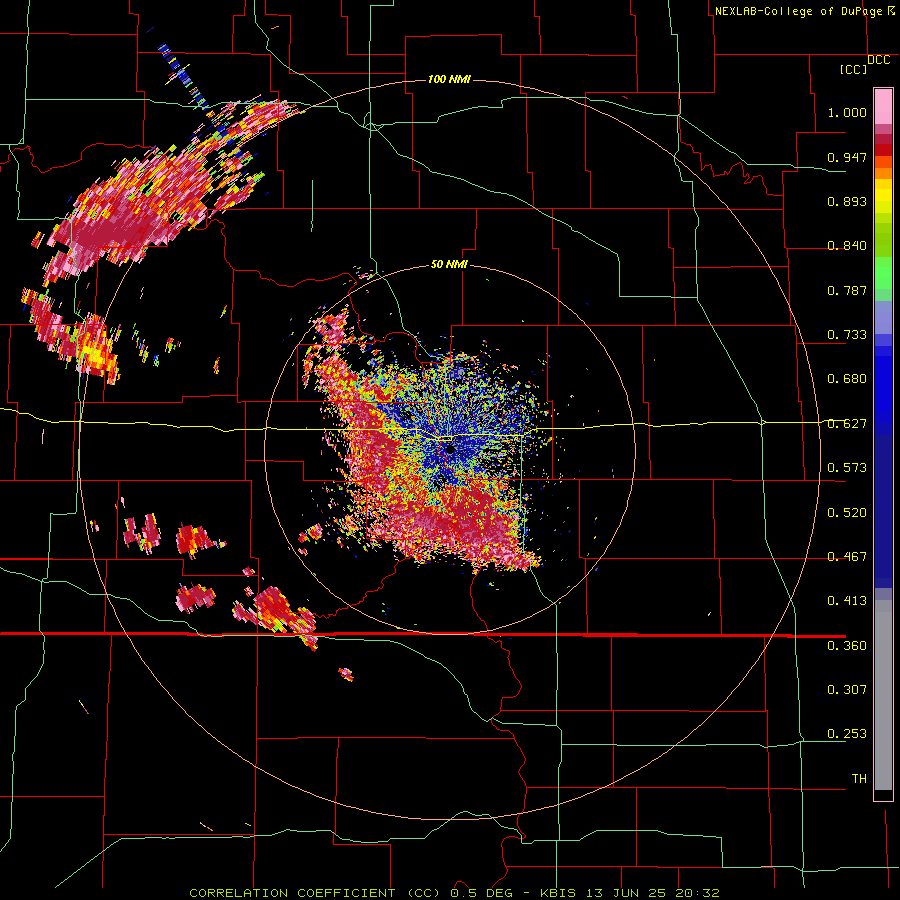Click the [CC] unit label
Image resolution: width=900 pixels, height=900 pixels.
(x=853, y=69)
